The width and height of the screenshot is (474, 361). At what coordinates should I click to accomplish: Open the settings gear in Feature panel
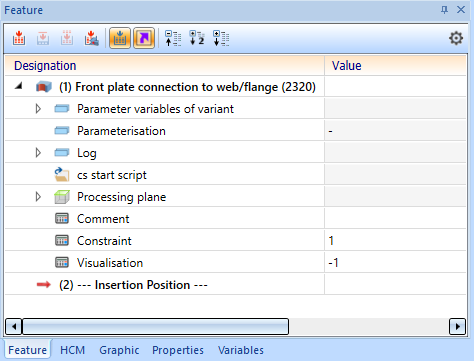pyautogui.click(x=456, y=38)
